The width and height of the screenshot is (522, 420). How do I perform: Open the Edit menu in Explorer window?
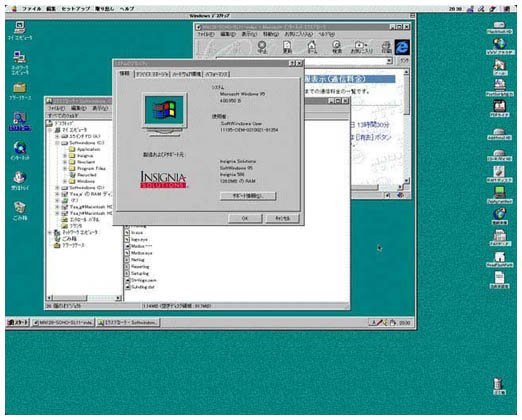[x=78, y=108]
